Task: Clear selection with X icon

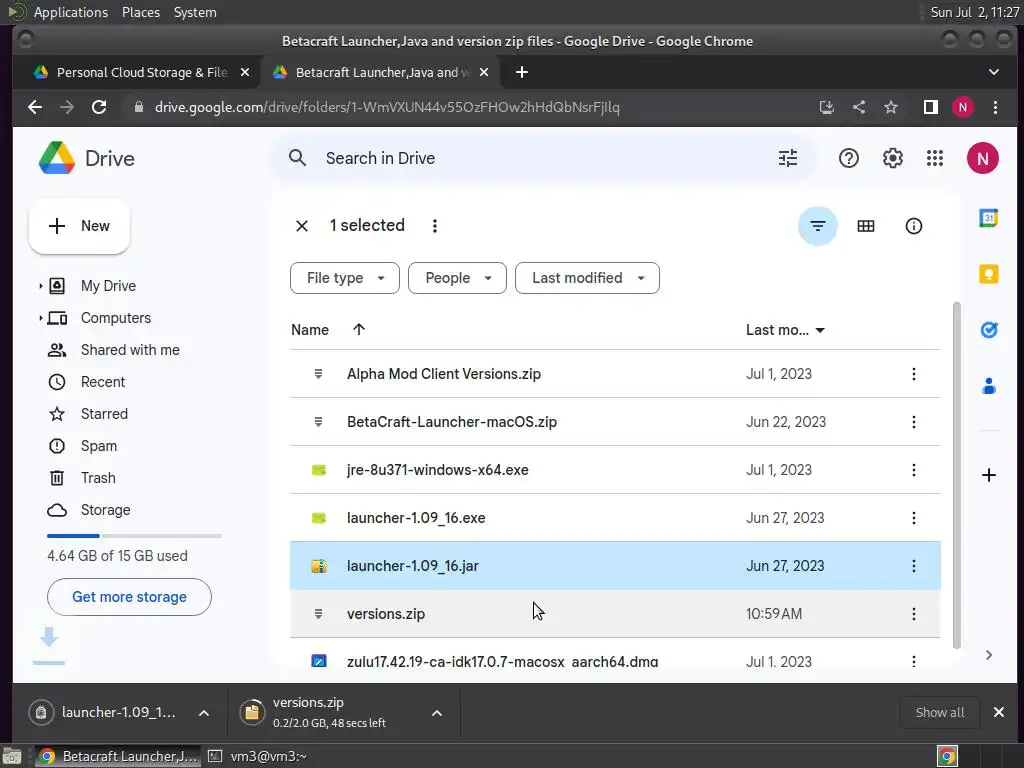Action: pyautogui.click(x=302, y=226)
